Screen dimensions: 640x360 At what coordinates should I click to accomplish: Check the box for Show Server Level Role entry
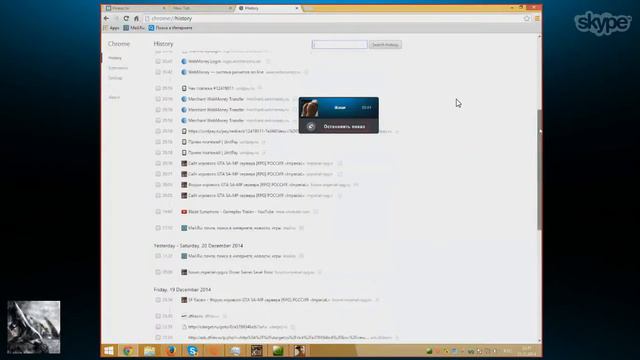tap(158, 272)
